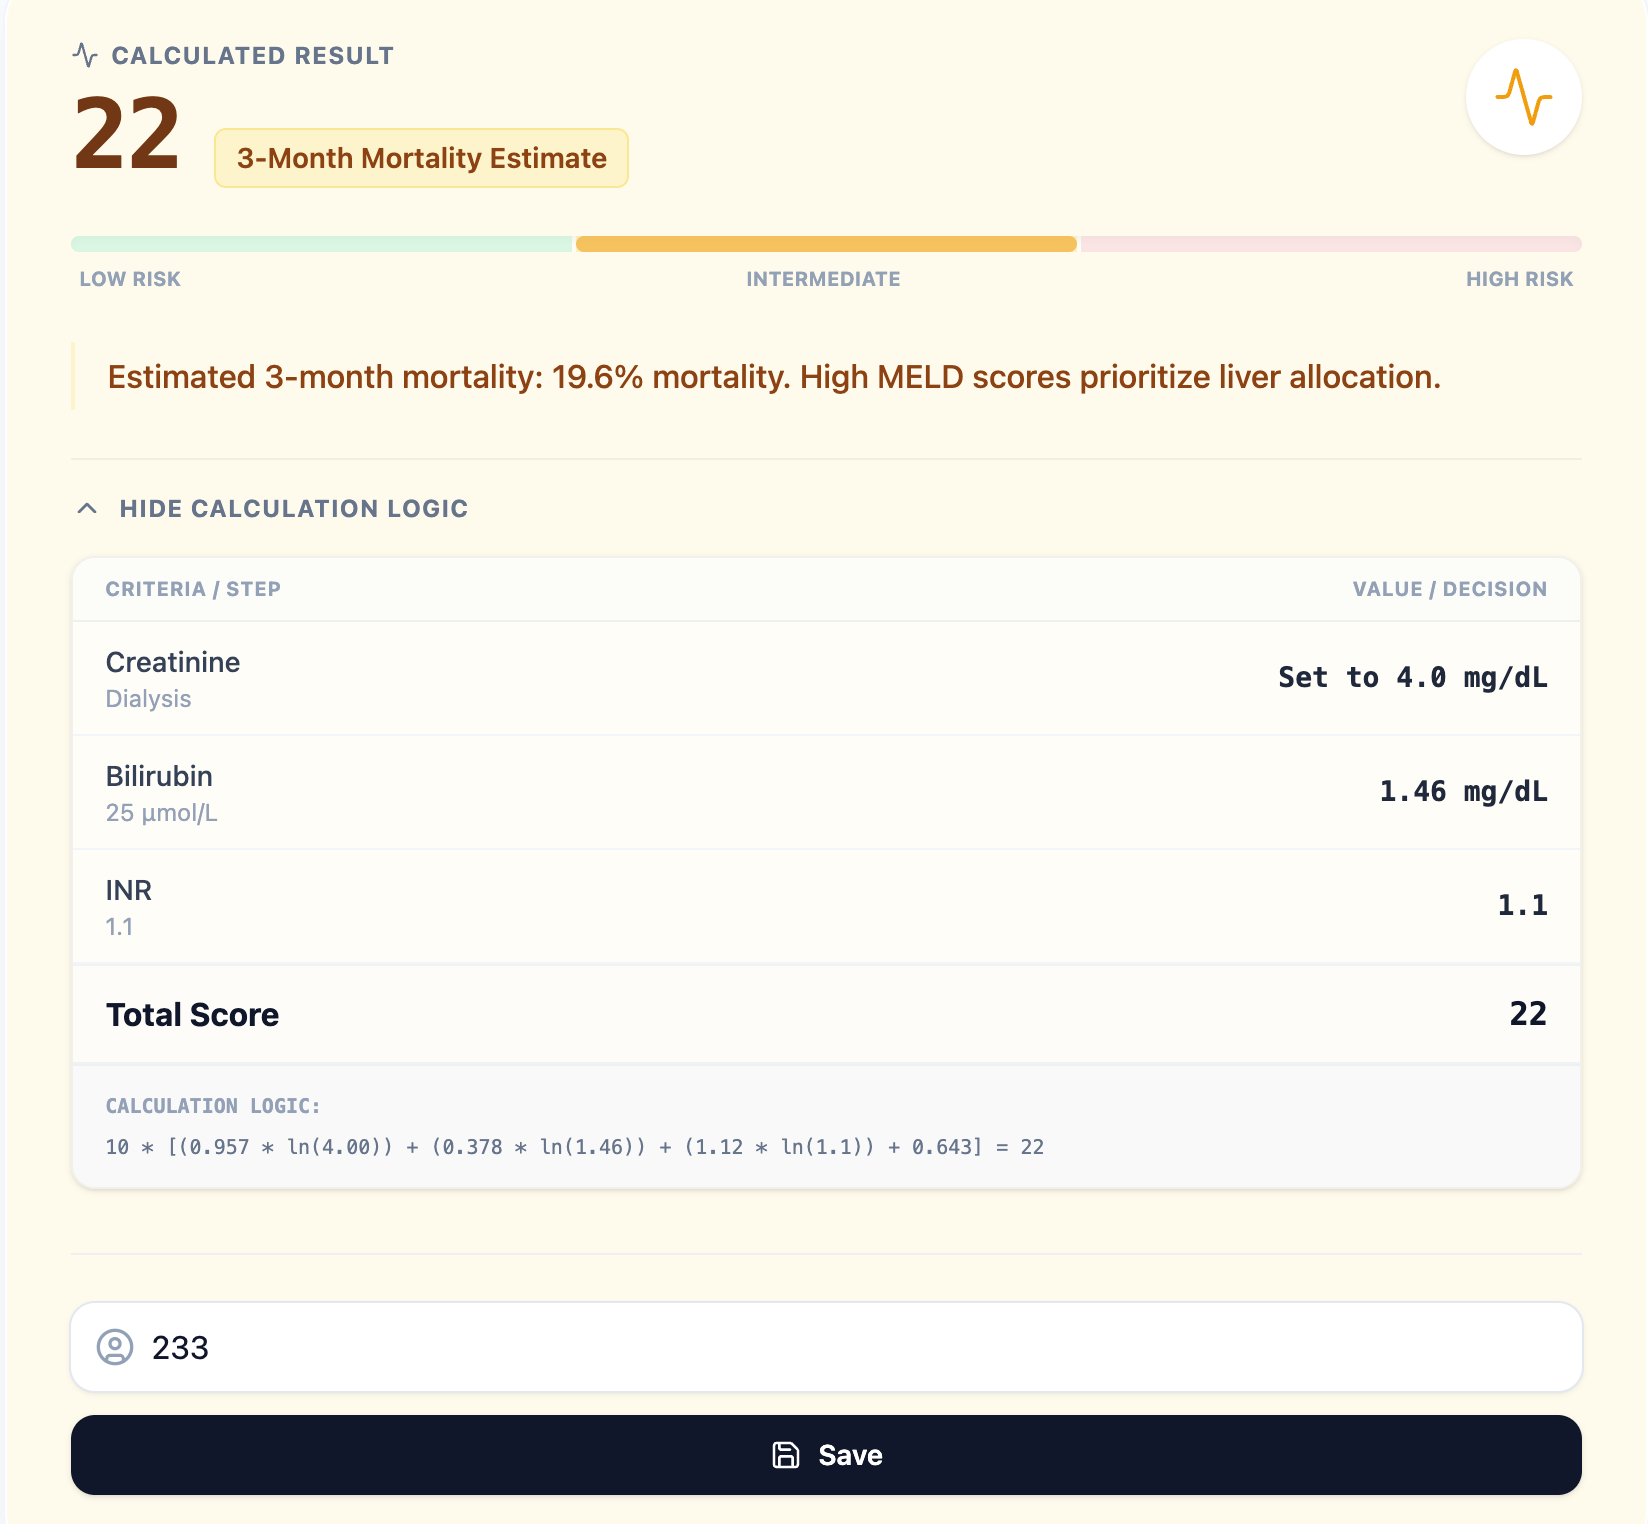Viewport: 1648px width, 1524px height.
Task: Click the calculation logic formula text
Action: (574, 1147)
